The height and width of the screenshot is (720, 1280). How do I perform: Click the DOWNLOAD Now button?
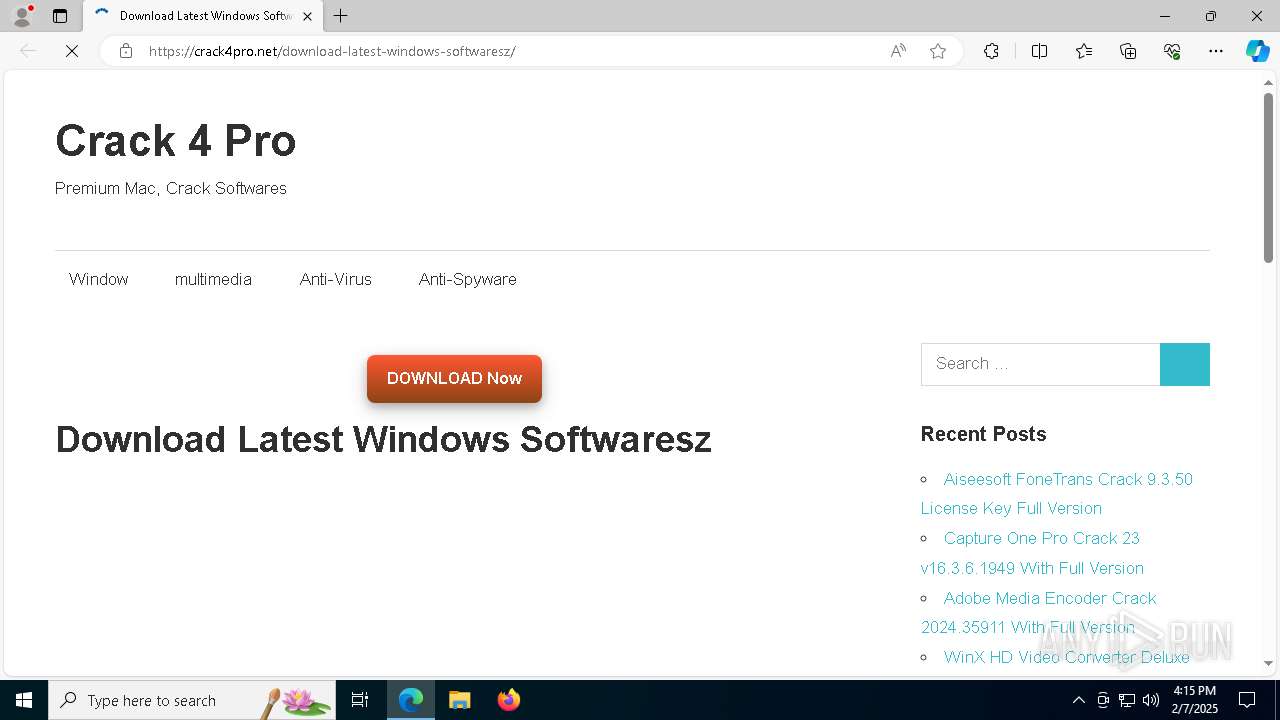click(454, 379)
